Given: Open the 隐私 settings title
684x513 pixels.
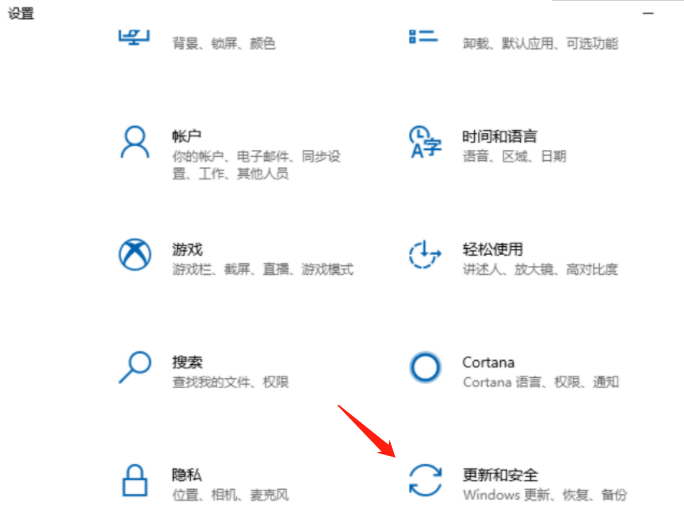Looking at the screenshot, I should click(187, 475).
